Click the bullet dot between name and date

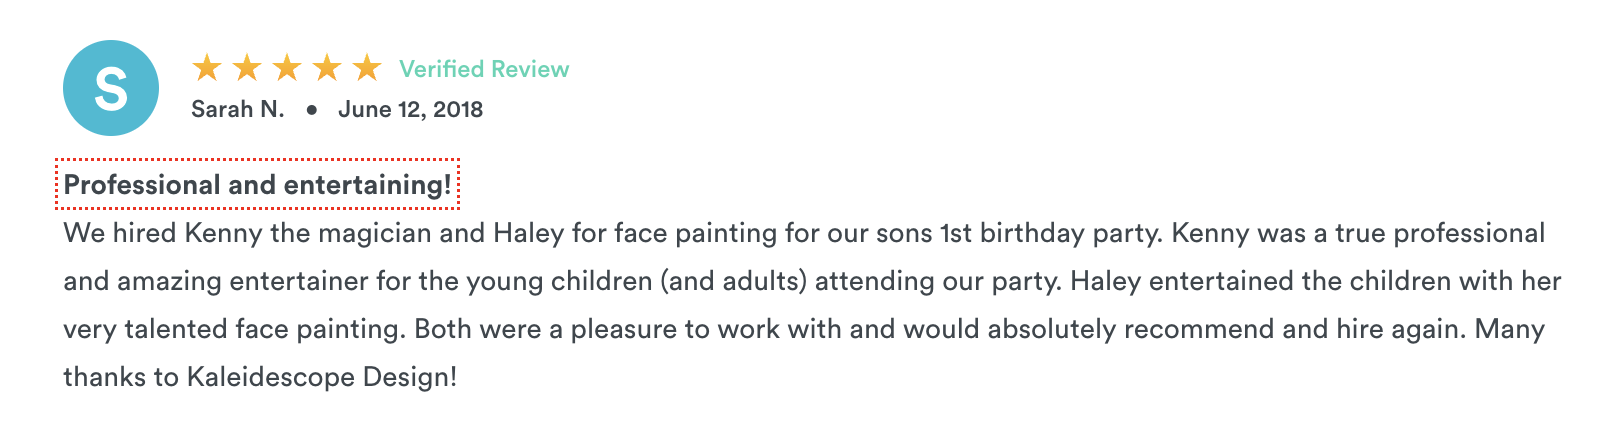(x=312, y=110)
